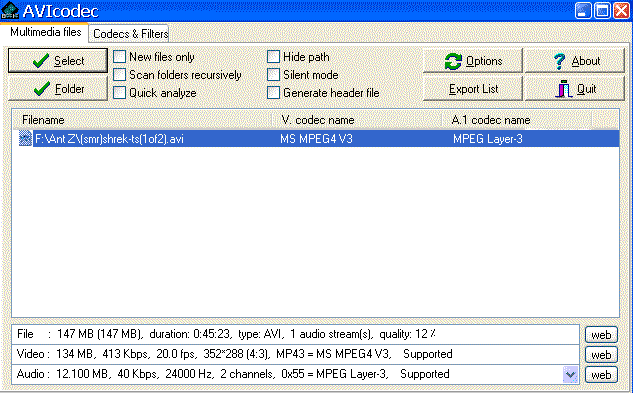Toggle Quick analyze checkbox
This screenshot has height=393, width=633.
[119, 92]
